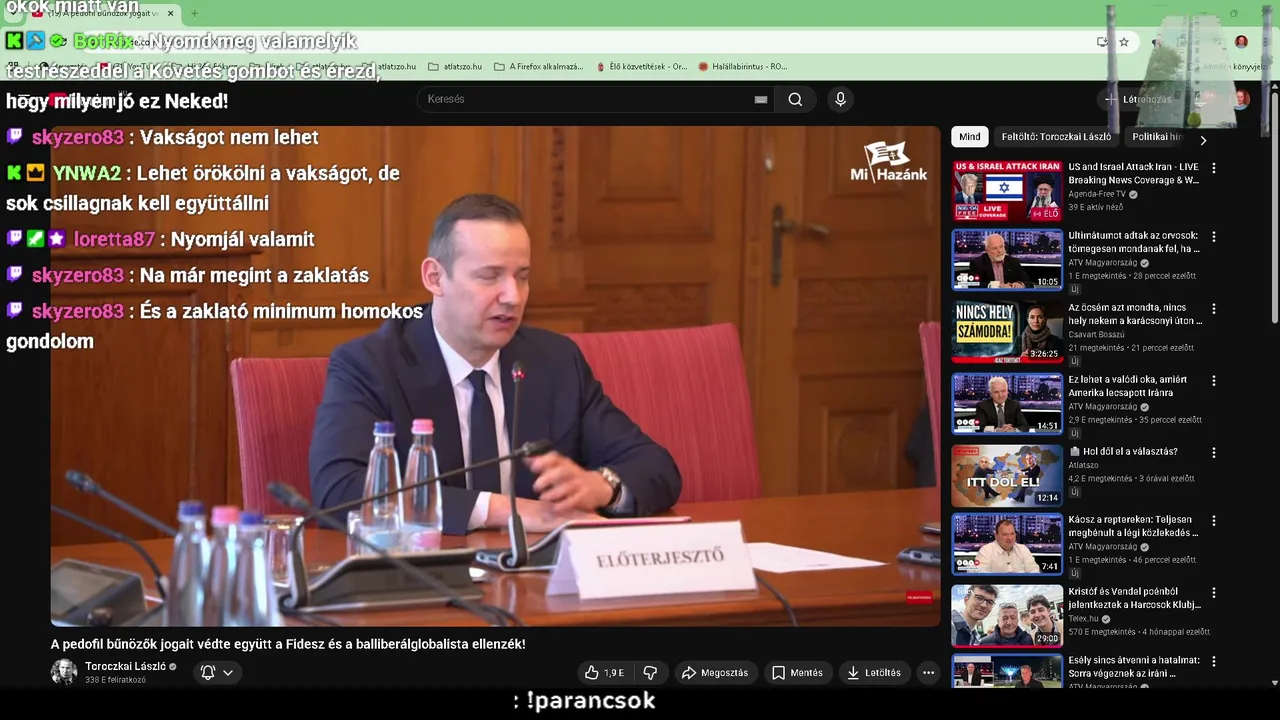This screenshot has height=720, width=1280.
Task: Open the Halállabirintus bookmark
Action: 742,67
